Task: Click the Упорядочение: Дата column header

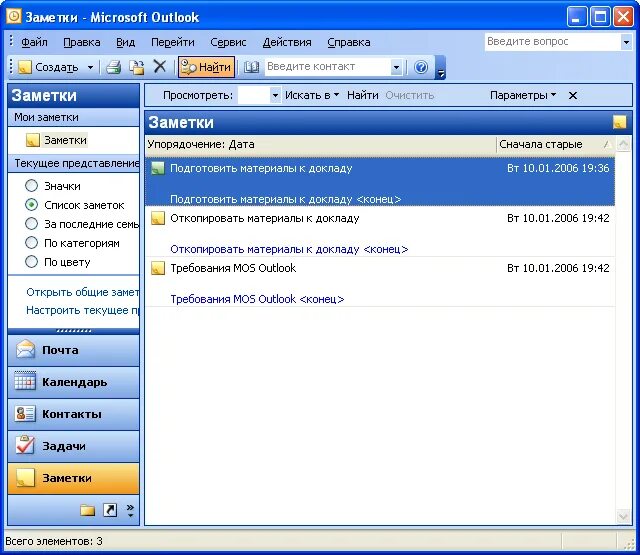Action: click(x=320, y=144)
